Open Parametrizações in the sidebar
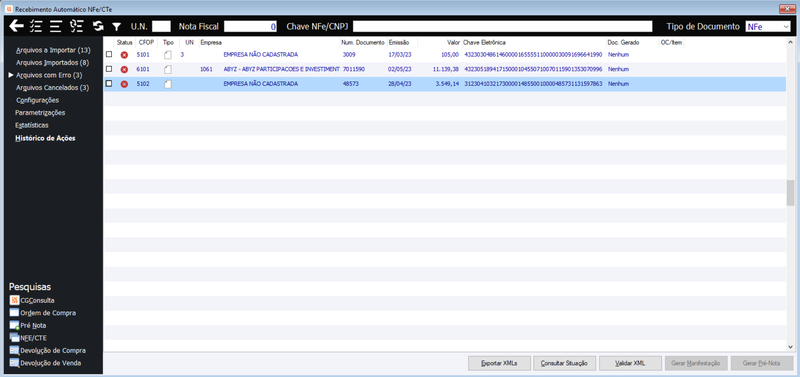800x377 pixels. point(40,112)
